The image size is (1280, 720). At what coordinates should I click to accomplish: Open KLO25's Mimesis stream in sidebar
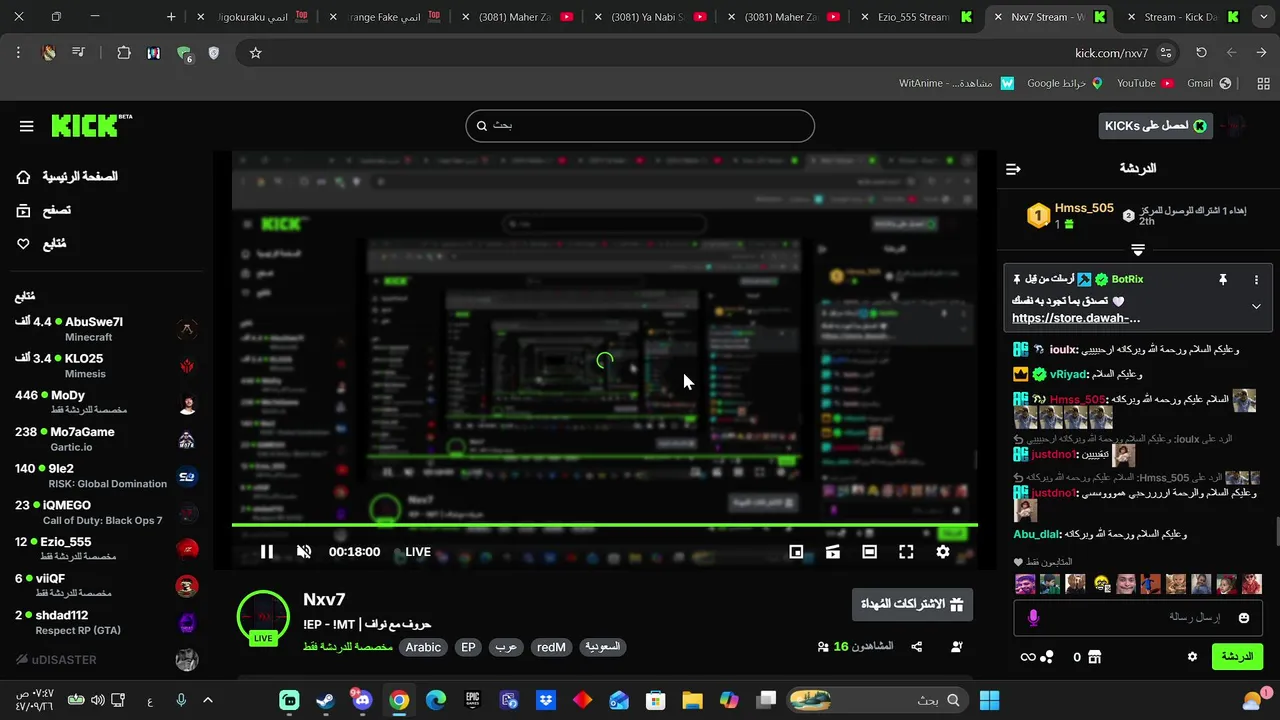[106, 366]
